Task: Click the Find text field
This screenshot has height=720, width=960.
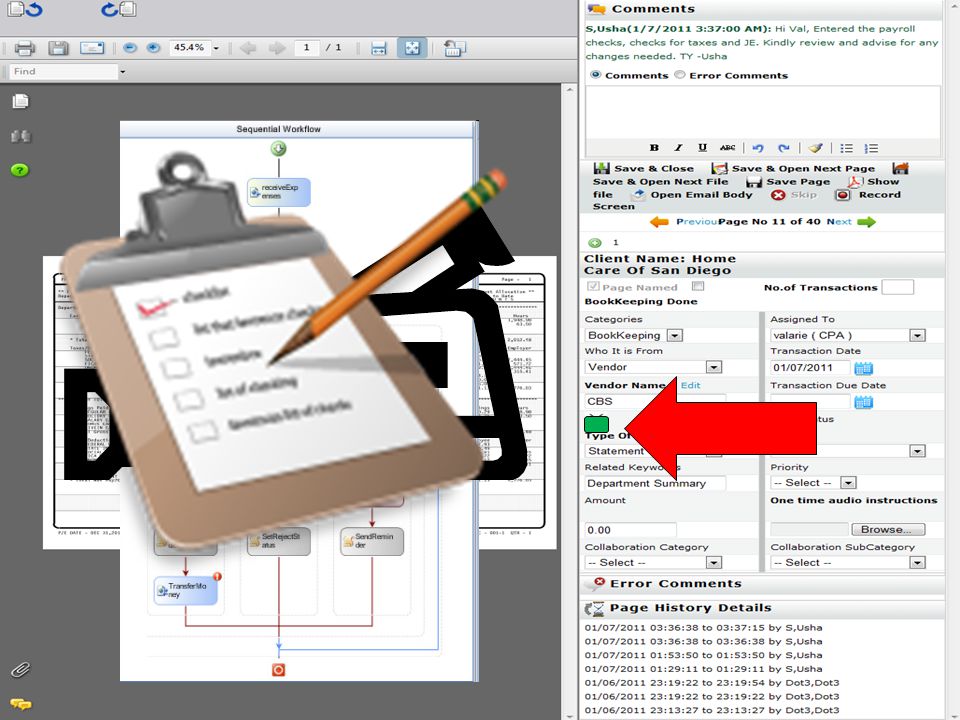Action: pos(64,72)
